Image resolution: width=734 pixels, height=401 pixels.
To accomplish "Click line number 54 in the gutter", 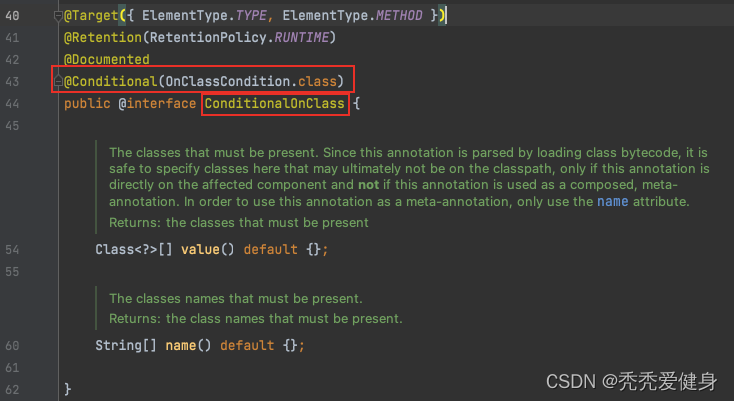I will (12, 250).
